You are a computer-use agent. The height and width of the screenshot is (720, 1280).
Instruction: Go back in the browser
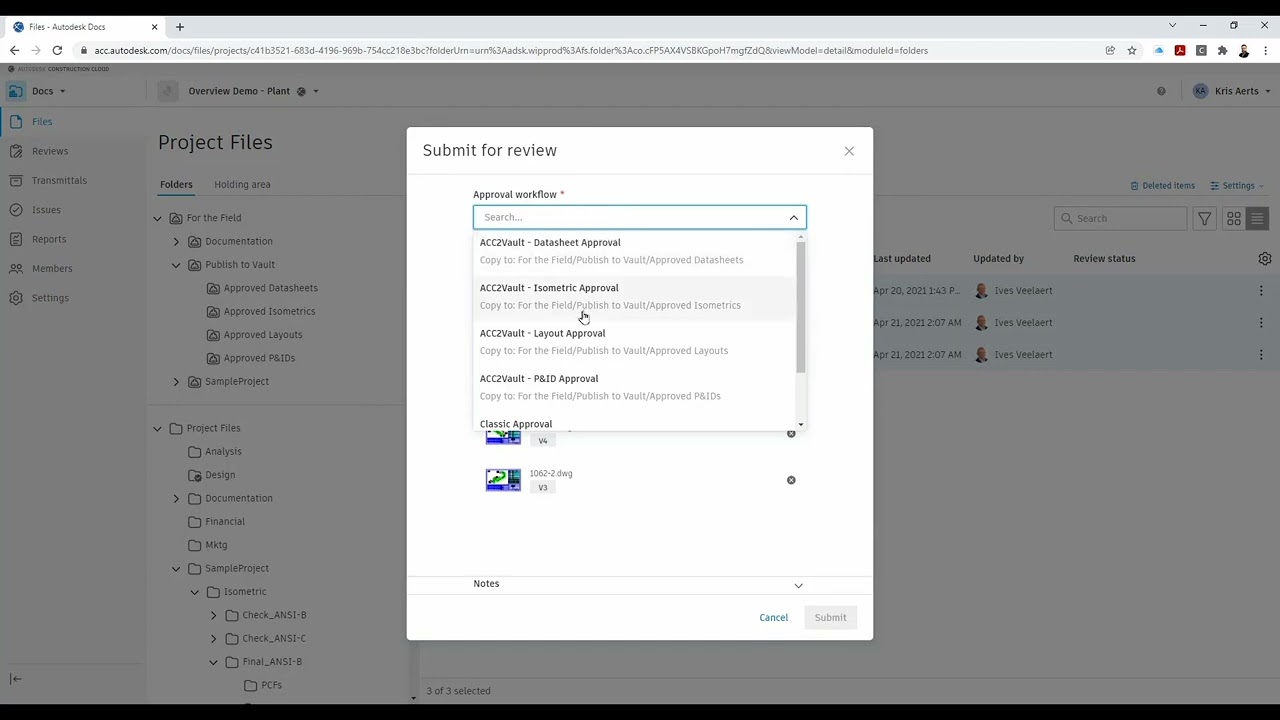pos(14,50)
